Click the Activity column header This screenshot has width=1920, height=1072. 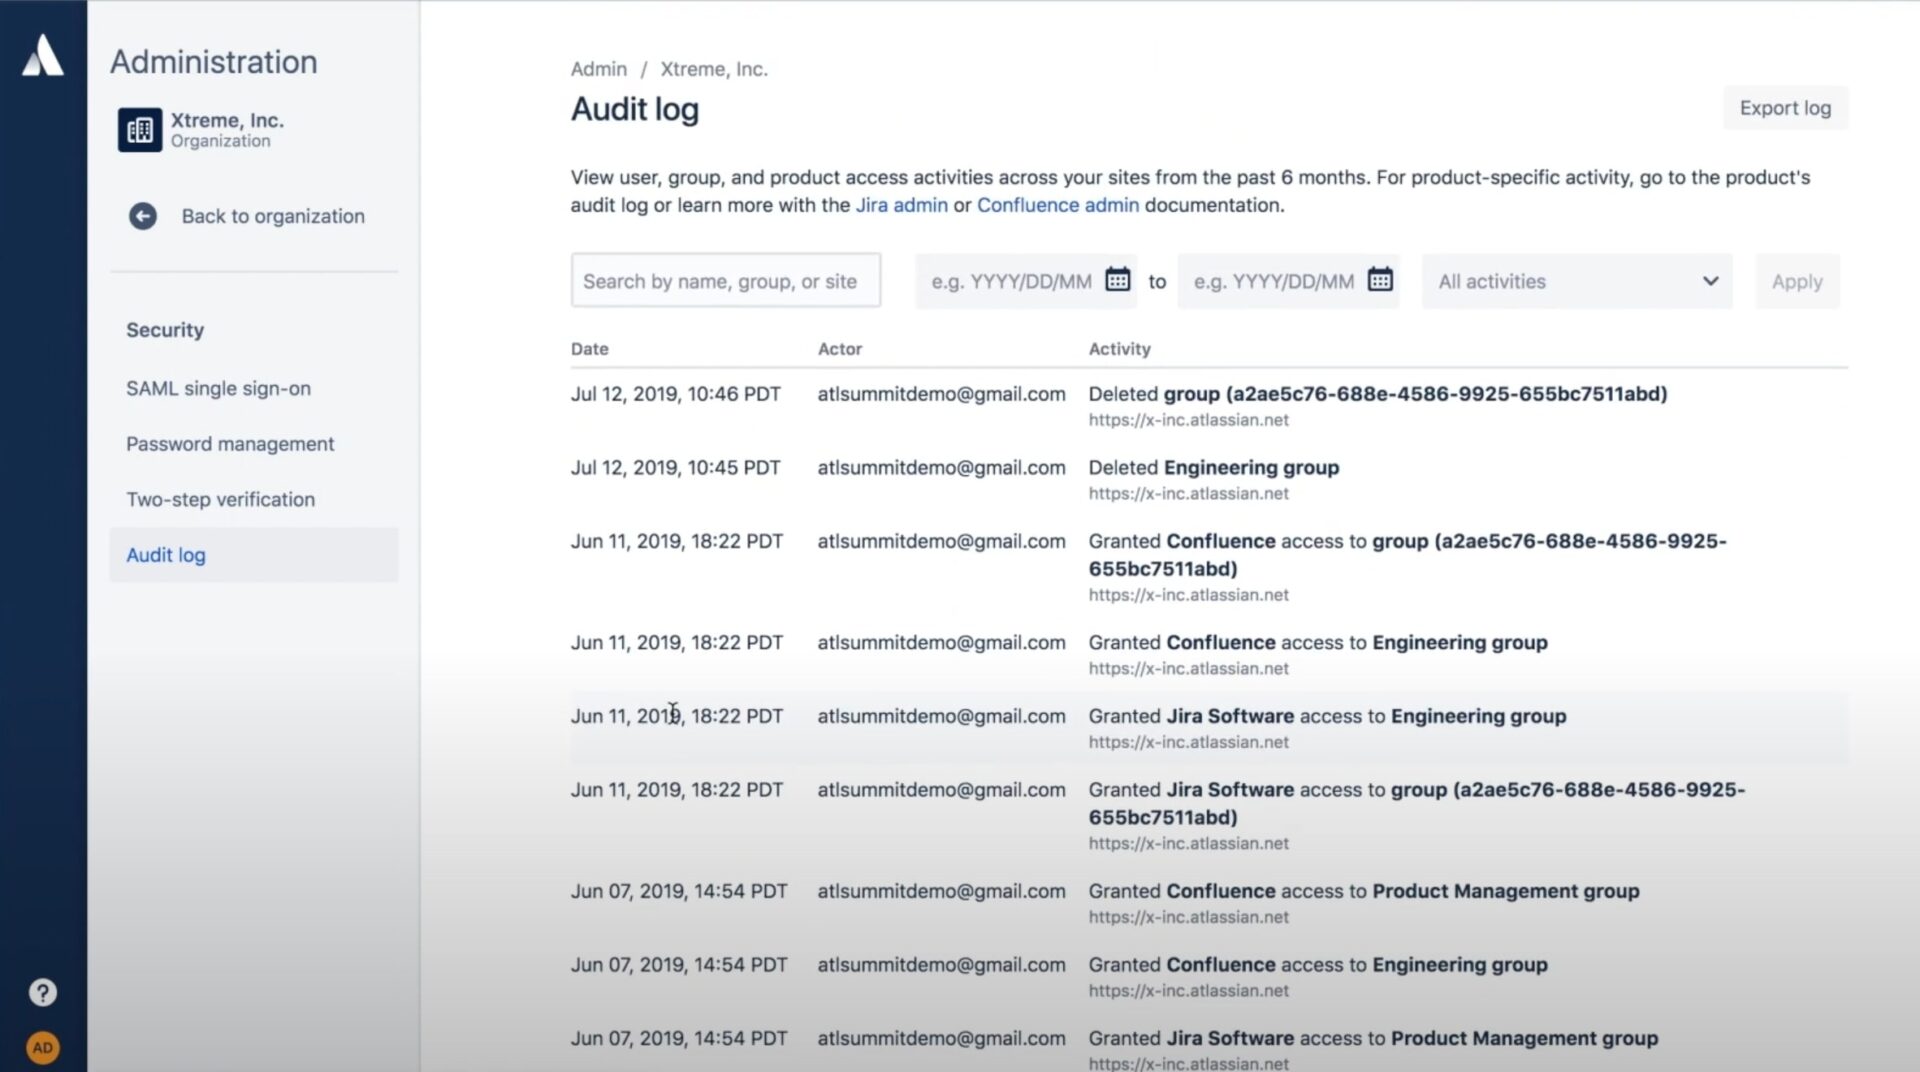coord(1120,349)
